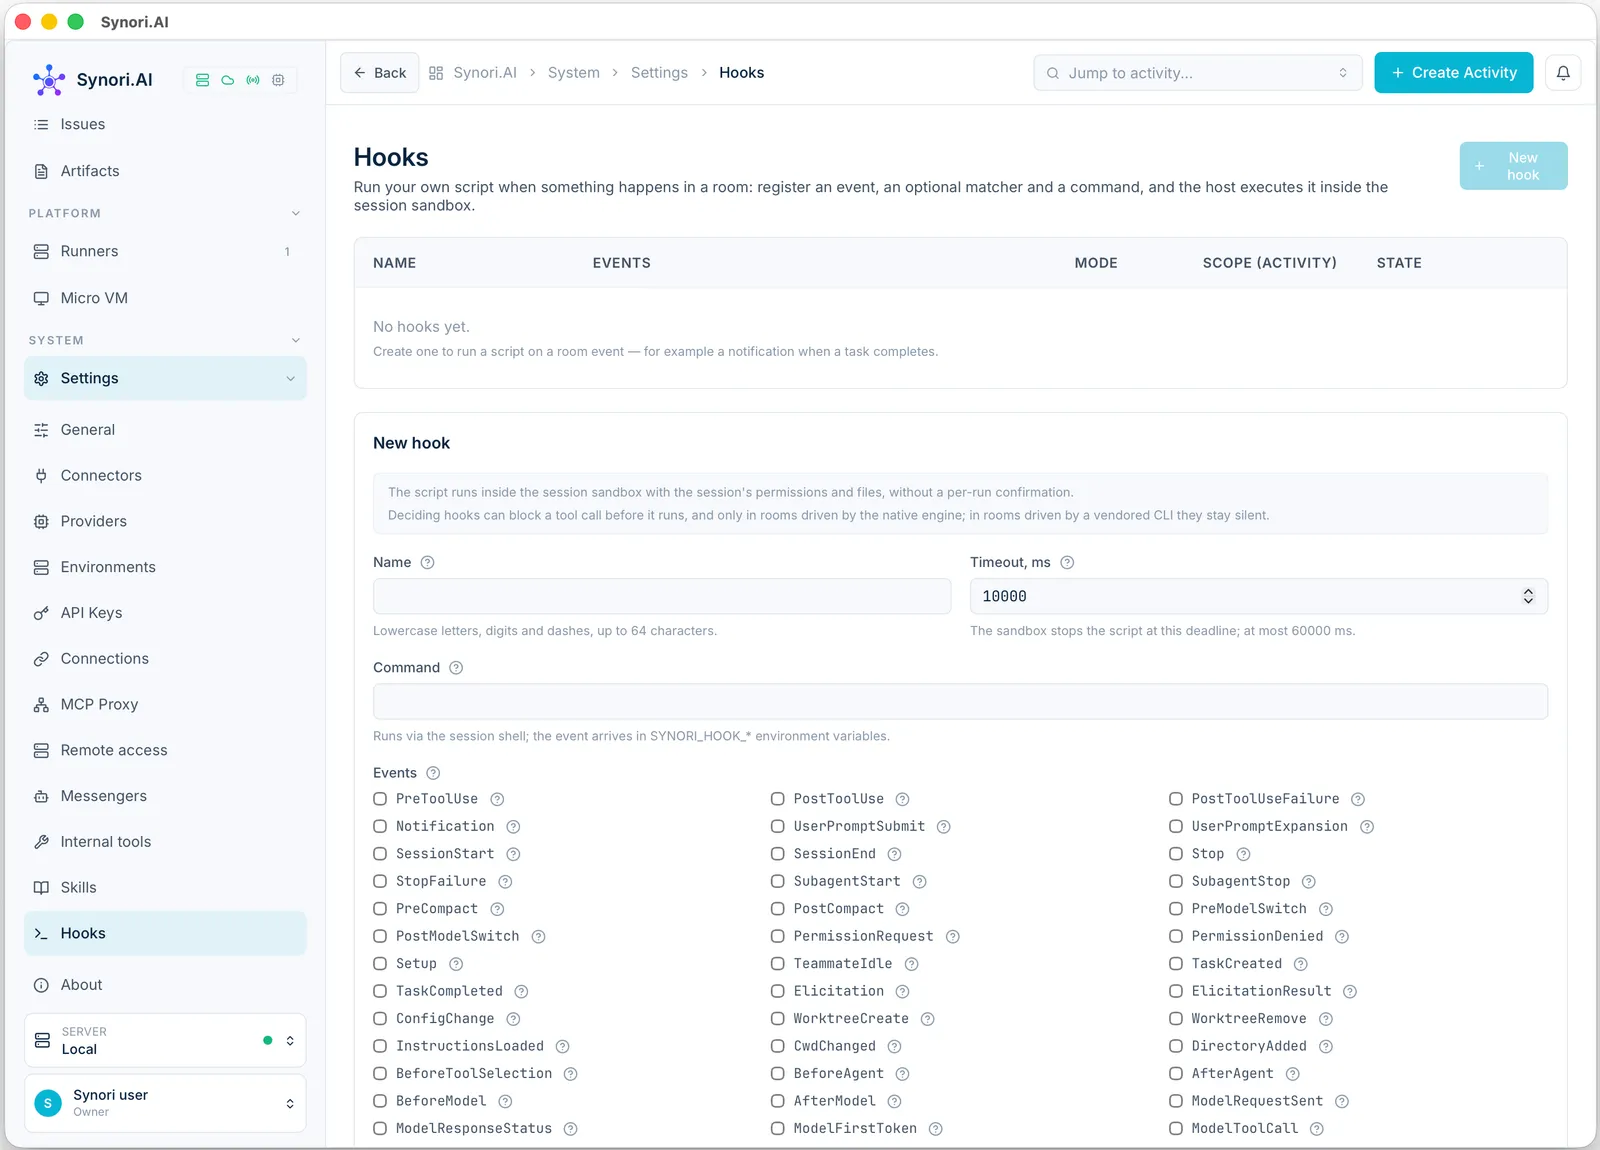Image resolution: width=1600 pixels, height=1150 pixels.
Task: Click the broadcast signal icon in sidebar header
Action: click(x=253, y=80)
